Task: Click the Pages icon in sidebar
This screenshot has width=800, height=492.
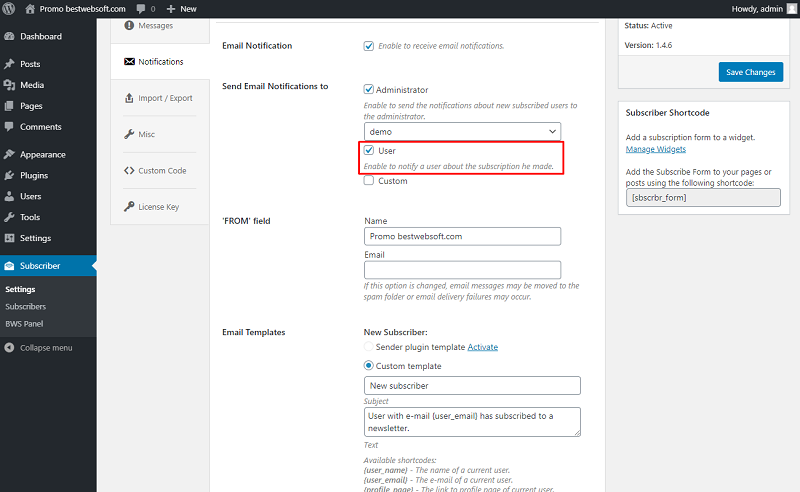Action: pos(9,106)
